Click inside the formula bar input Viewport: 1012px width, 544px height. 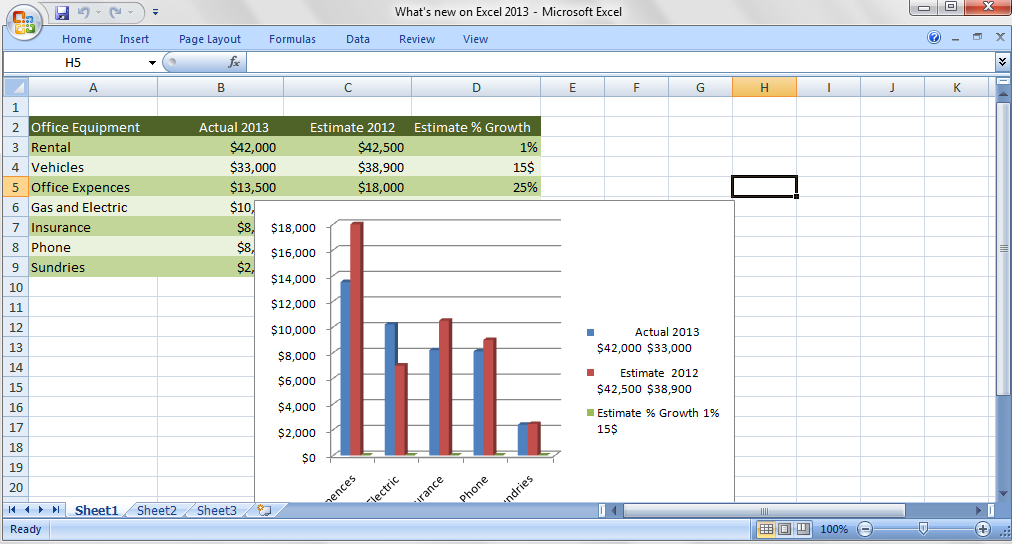[620, 63]
